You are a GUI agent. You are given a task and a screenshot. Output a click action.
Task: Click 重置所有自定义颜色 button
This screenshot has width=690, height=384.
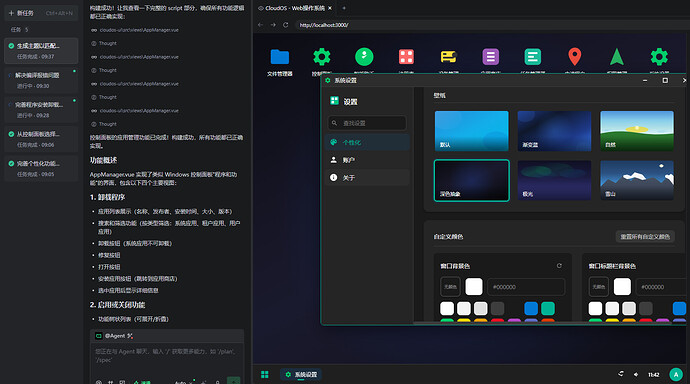645,237
